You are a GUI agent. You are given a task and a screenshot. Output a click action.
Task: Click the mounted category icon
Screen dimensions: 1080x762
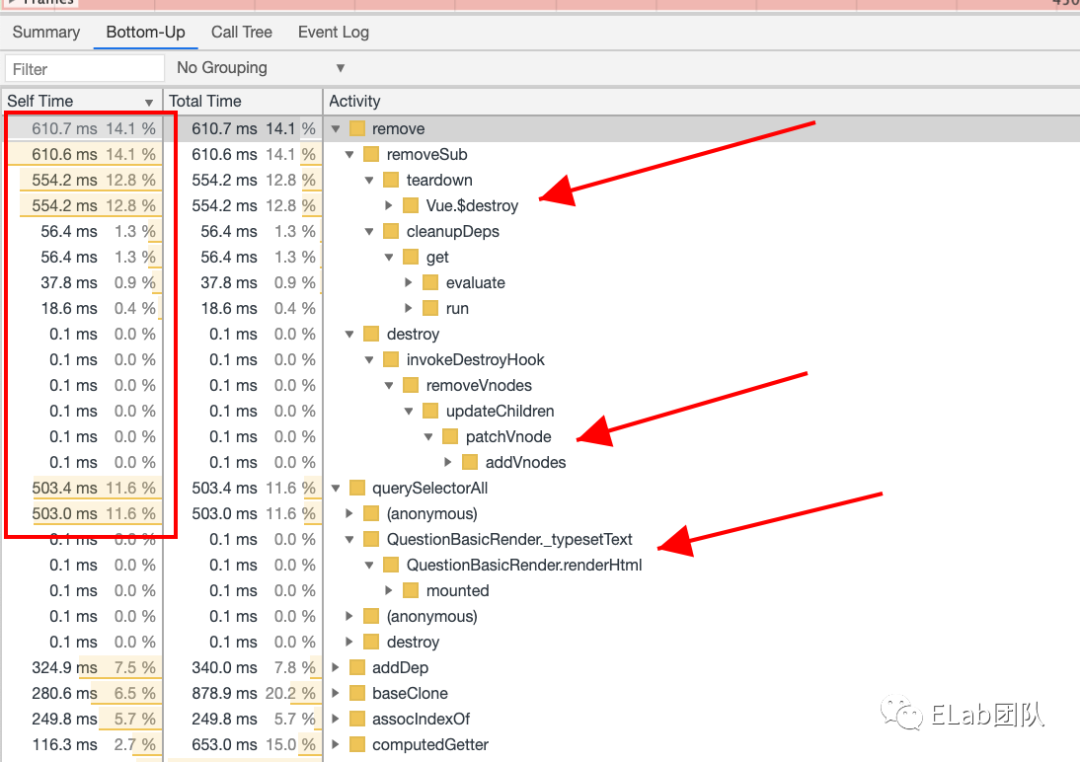coord(411,590)
